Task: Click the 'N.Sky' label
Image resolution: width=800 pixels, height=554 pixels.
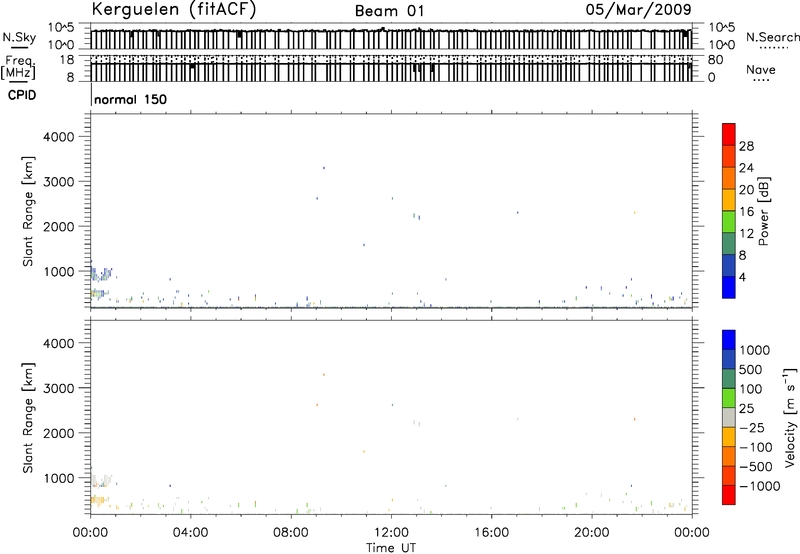Action: (x=19, y=37)
